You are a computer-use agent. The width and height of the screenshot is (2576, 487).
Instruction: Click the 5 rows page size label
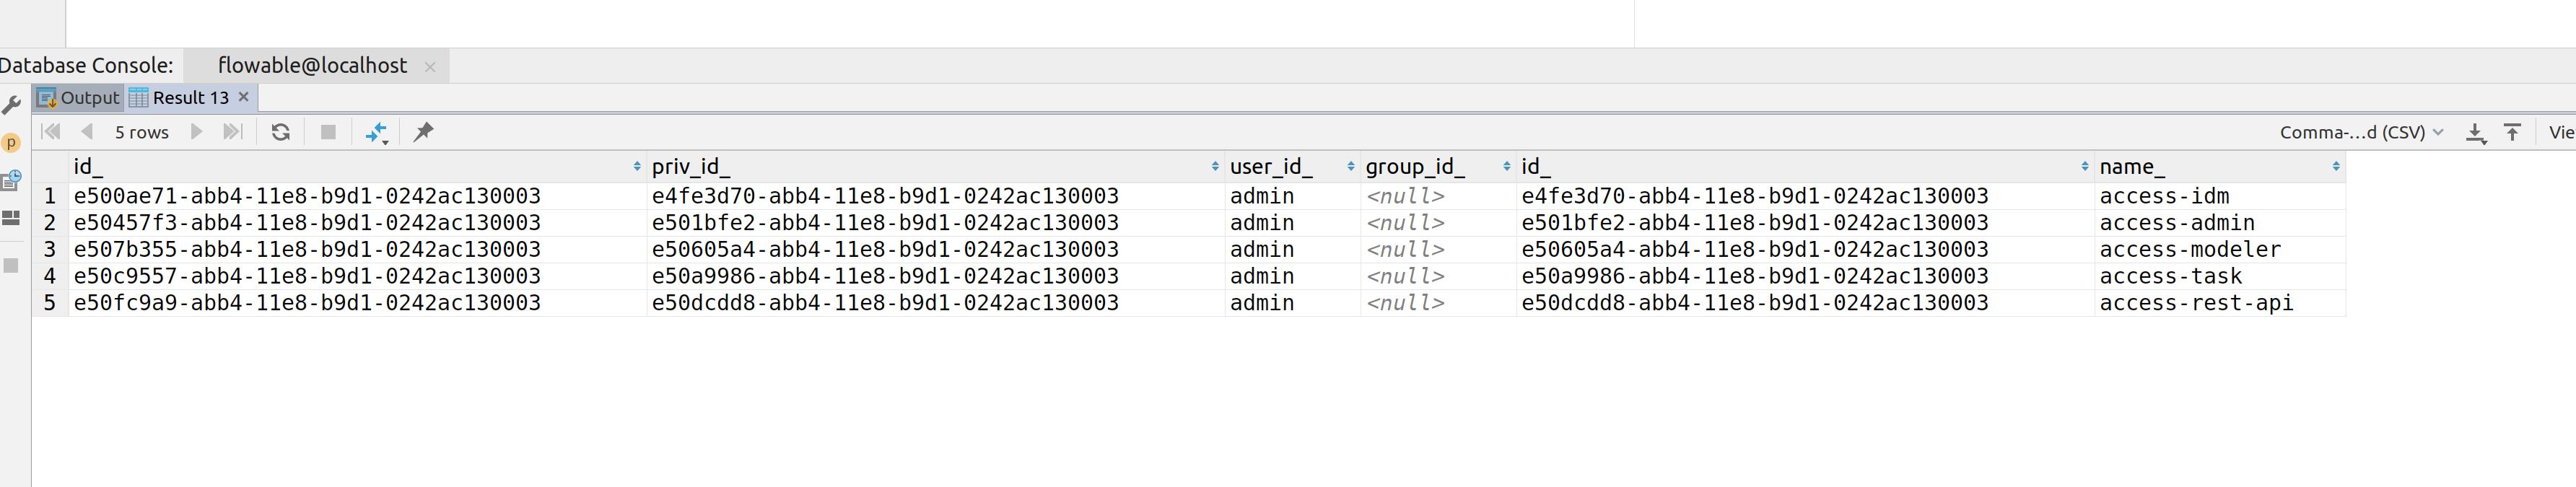coord(141,132)
